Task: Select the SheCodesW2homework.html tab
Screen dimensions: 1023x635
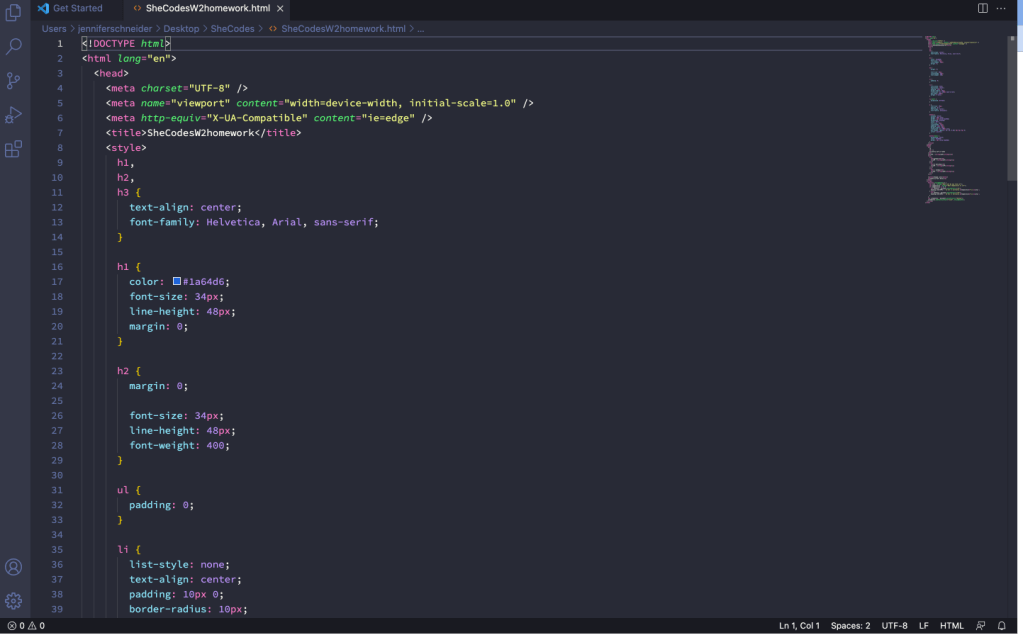Action: 207,8
